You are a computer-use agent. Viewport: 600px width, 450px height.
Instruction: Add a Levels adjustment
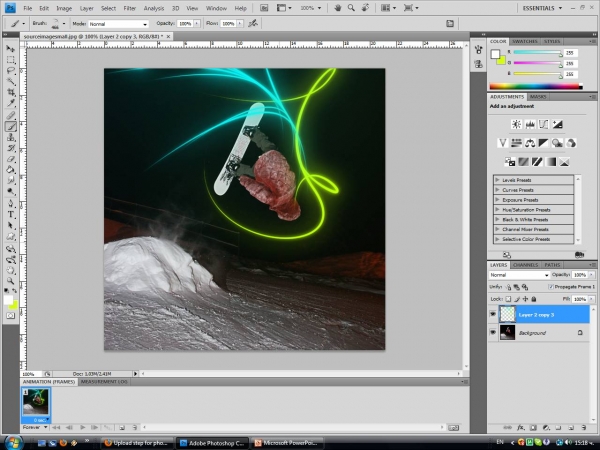[x=530, y=124]
